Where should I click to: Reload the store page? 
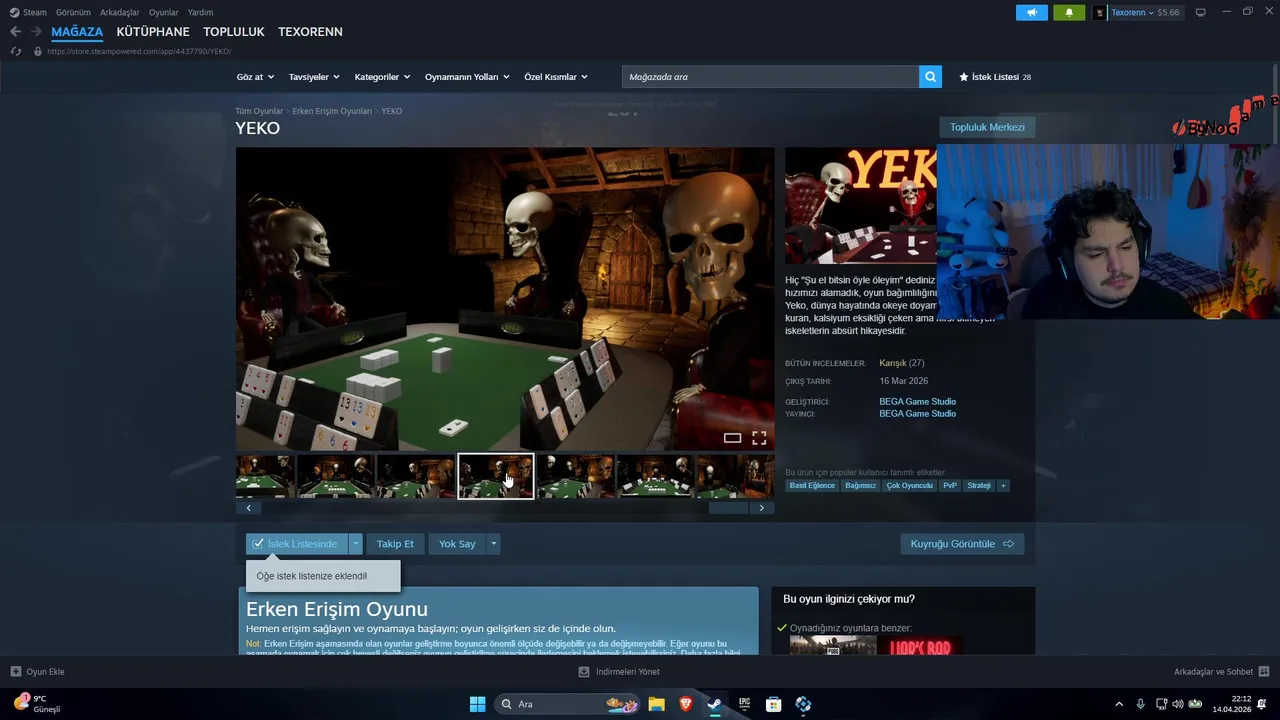tap(15, 51)
